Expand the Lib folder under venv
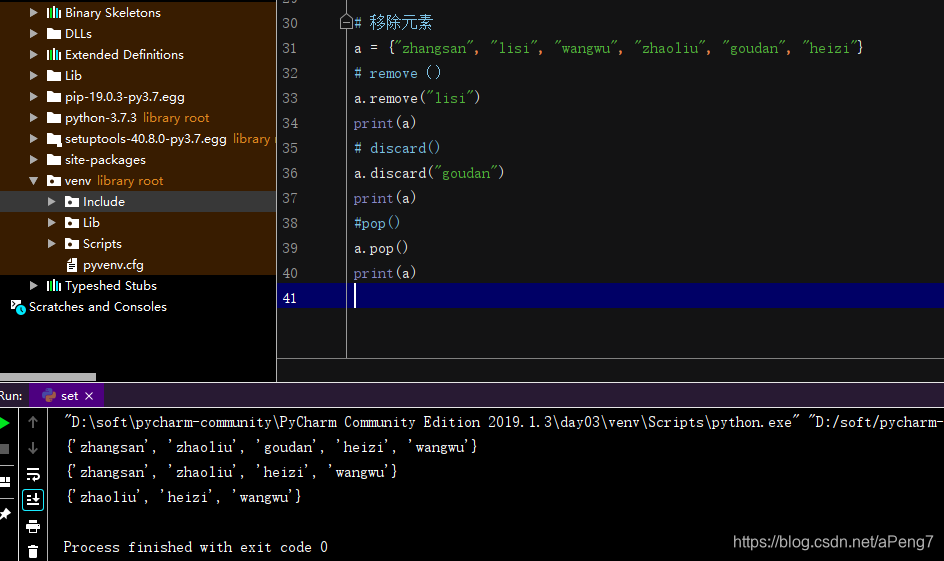The image size is (944, 561). click(x=52, y=223)
